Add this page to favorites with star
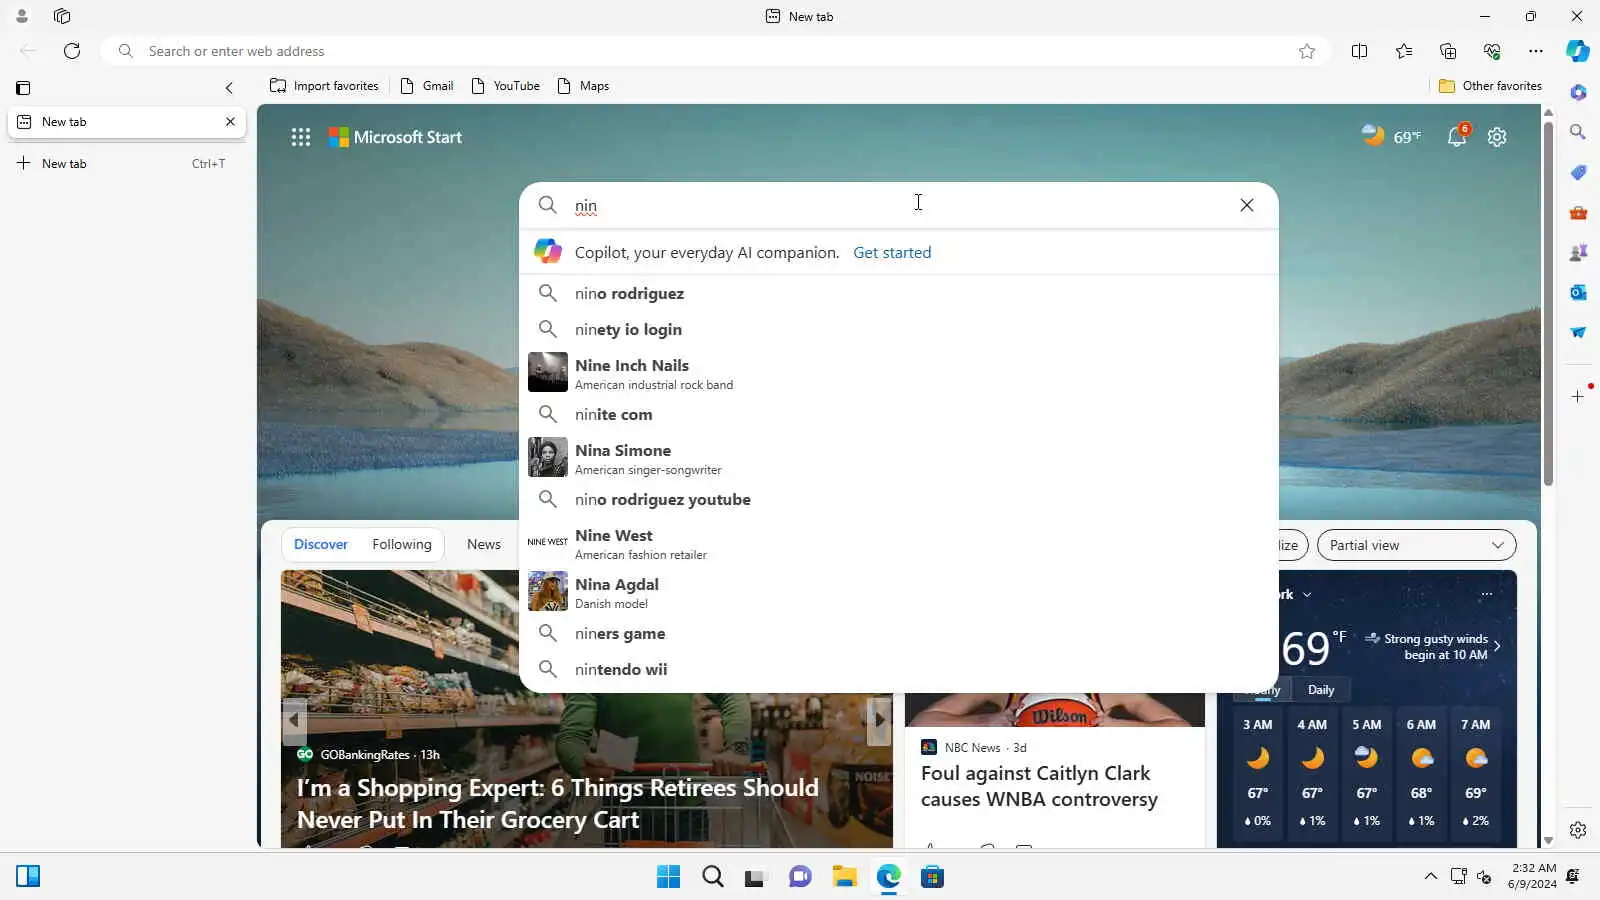The width and height of the screenshot is (1600, 900). coord(1307,51)
